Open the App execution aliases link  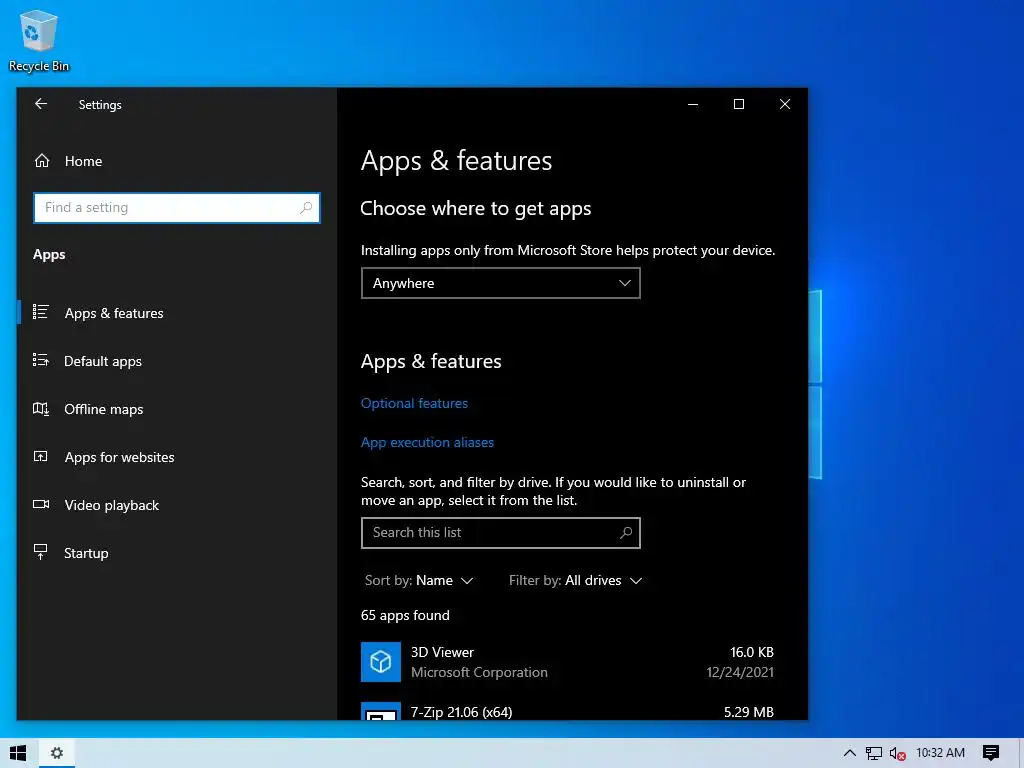427,442
